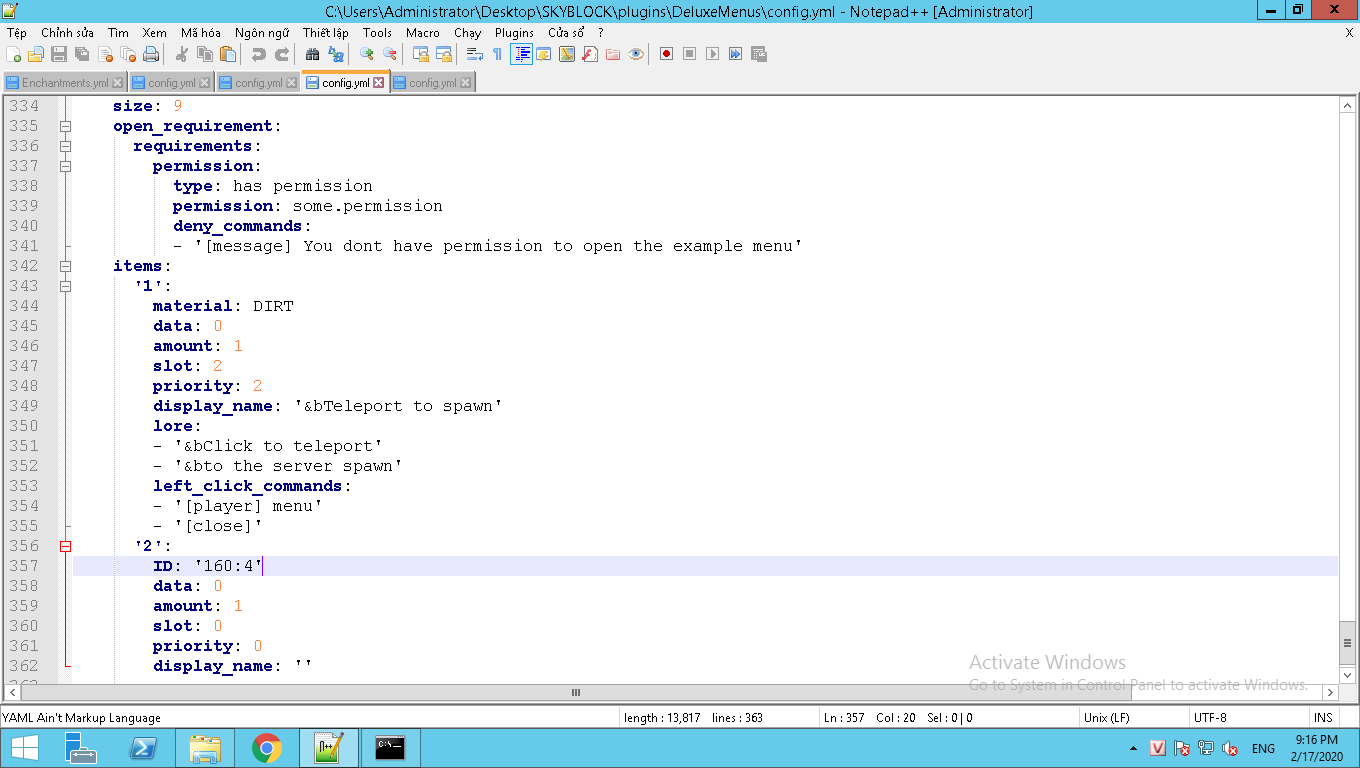
Task: Collapse the open_requirement fold at line 335
Action: [x=66, y=126]
